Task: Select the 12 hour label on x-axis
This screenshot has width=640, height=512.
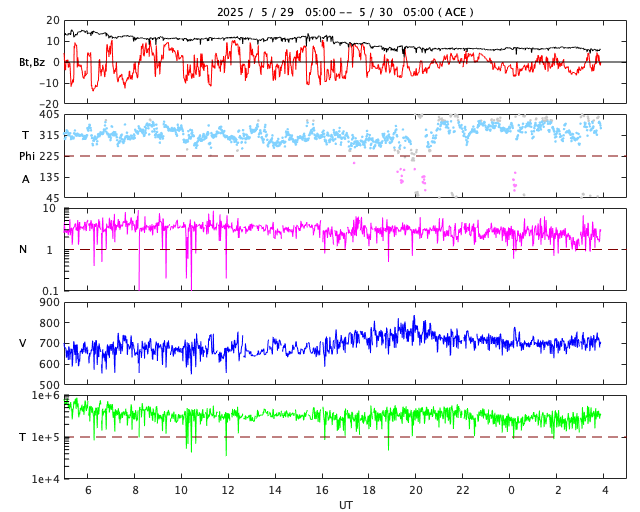Action: pyautogui.click(x=228, y=490)
